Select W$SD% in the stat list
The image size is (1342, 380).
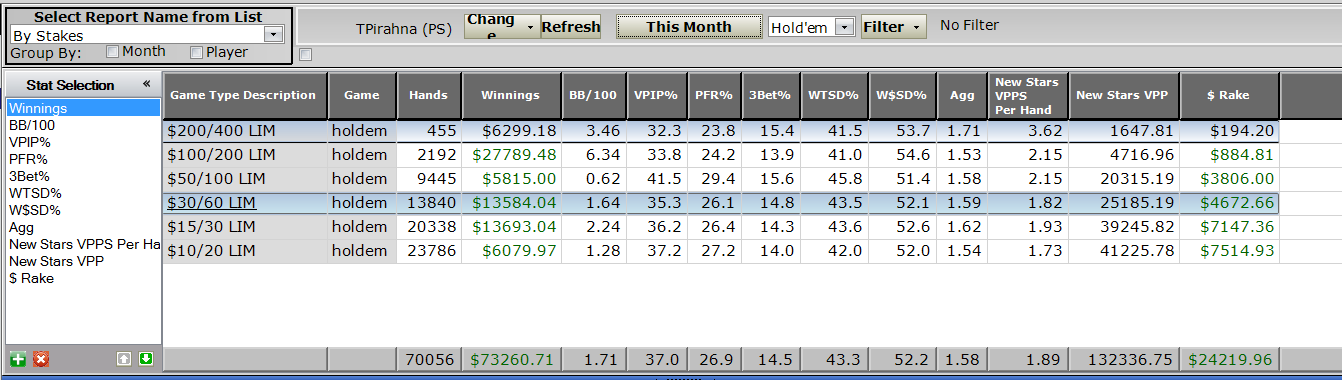click(83, 210)
